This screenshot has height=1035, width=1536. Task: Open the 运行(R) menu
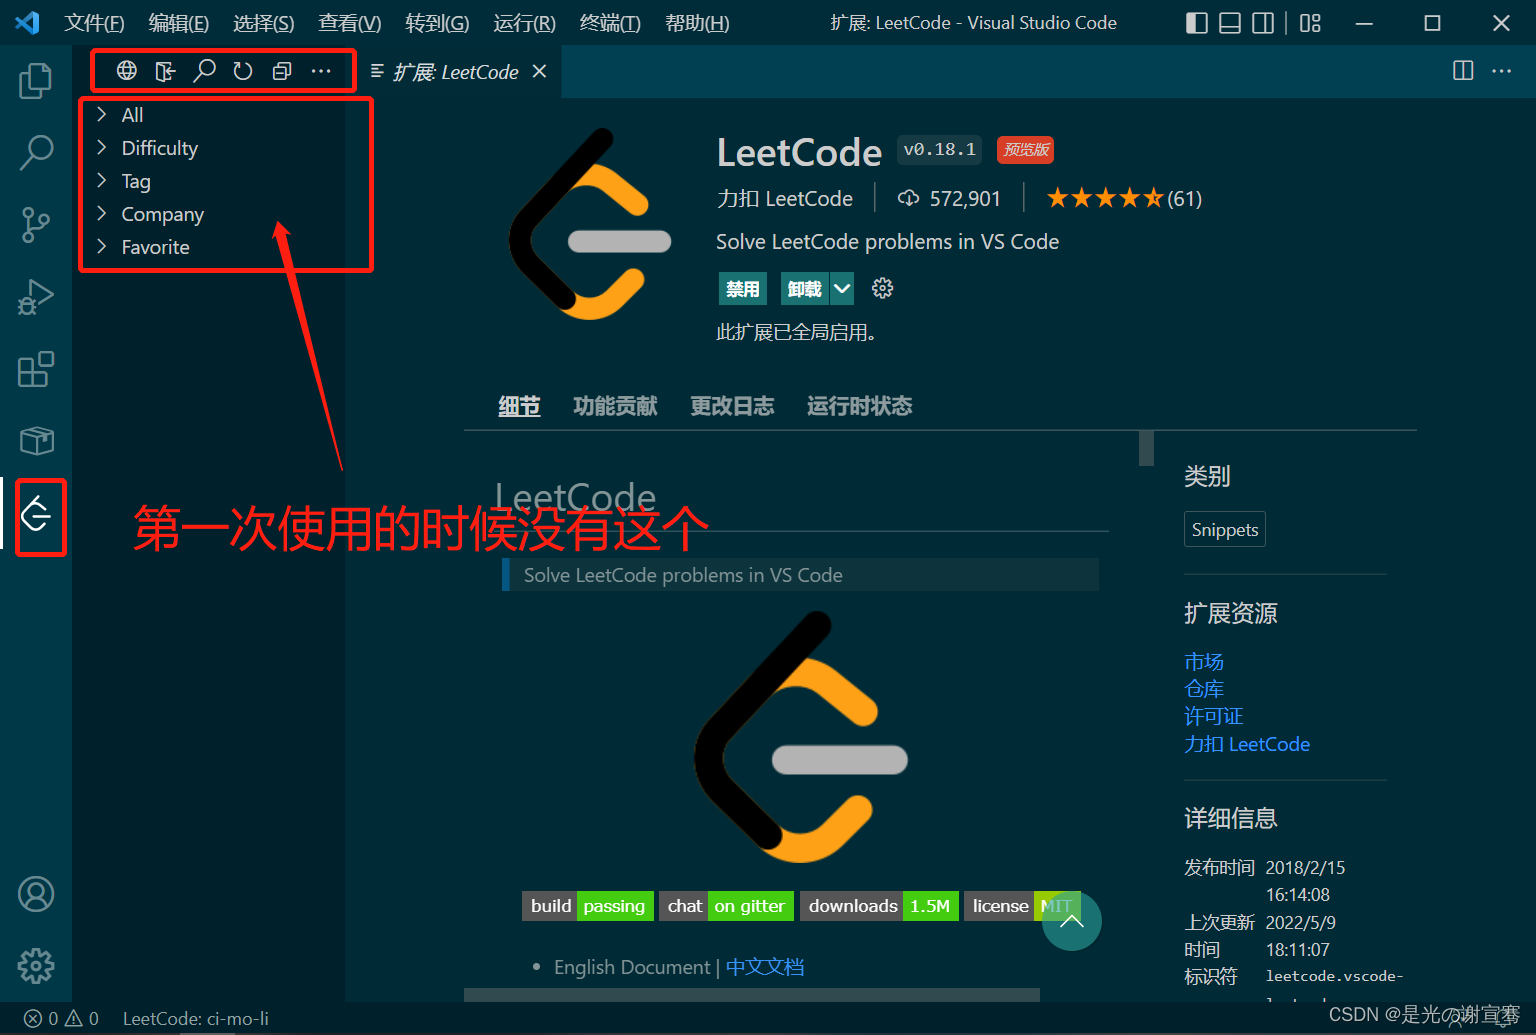524,23
